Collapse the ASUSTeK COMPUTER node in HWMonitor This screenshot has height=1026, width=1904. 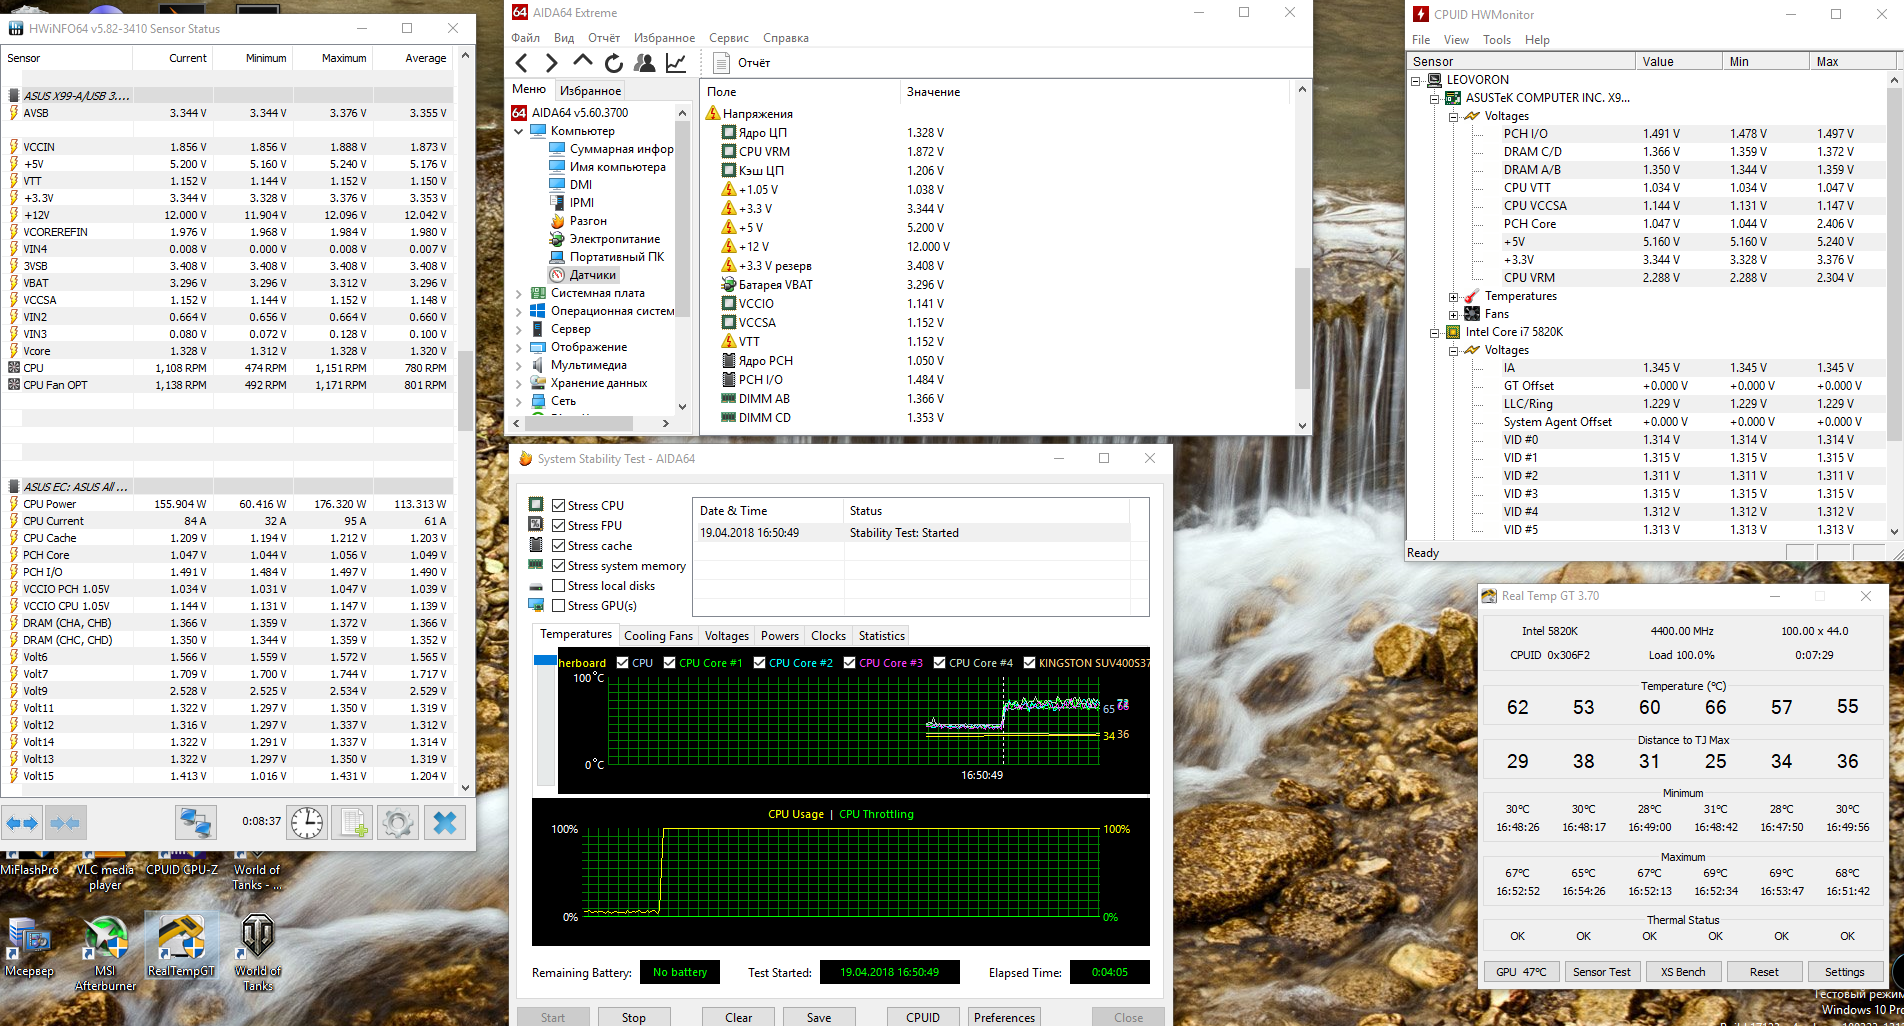1435,98
